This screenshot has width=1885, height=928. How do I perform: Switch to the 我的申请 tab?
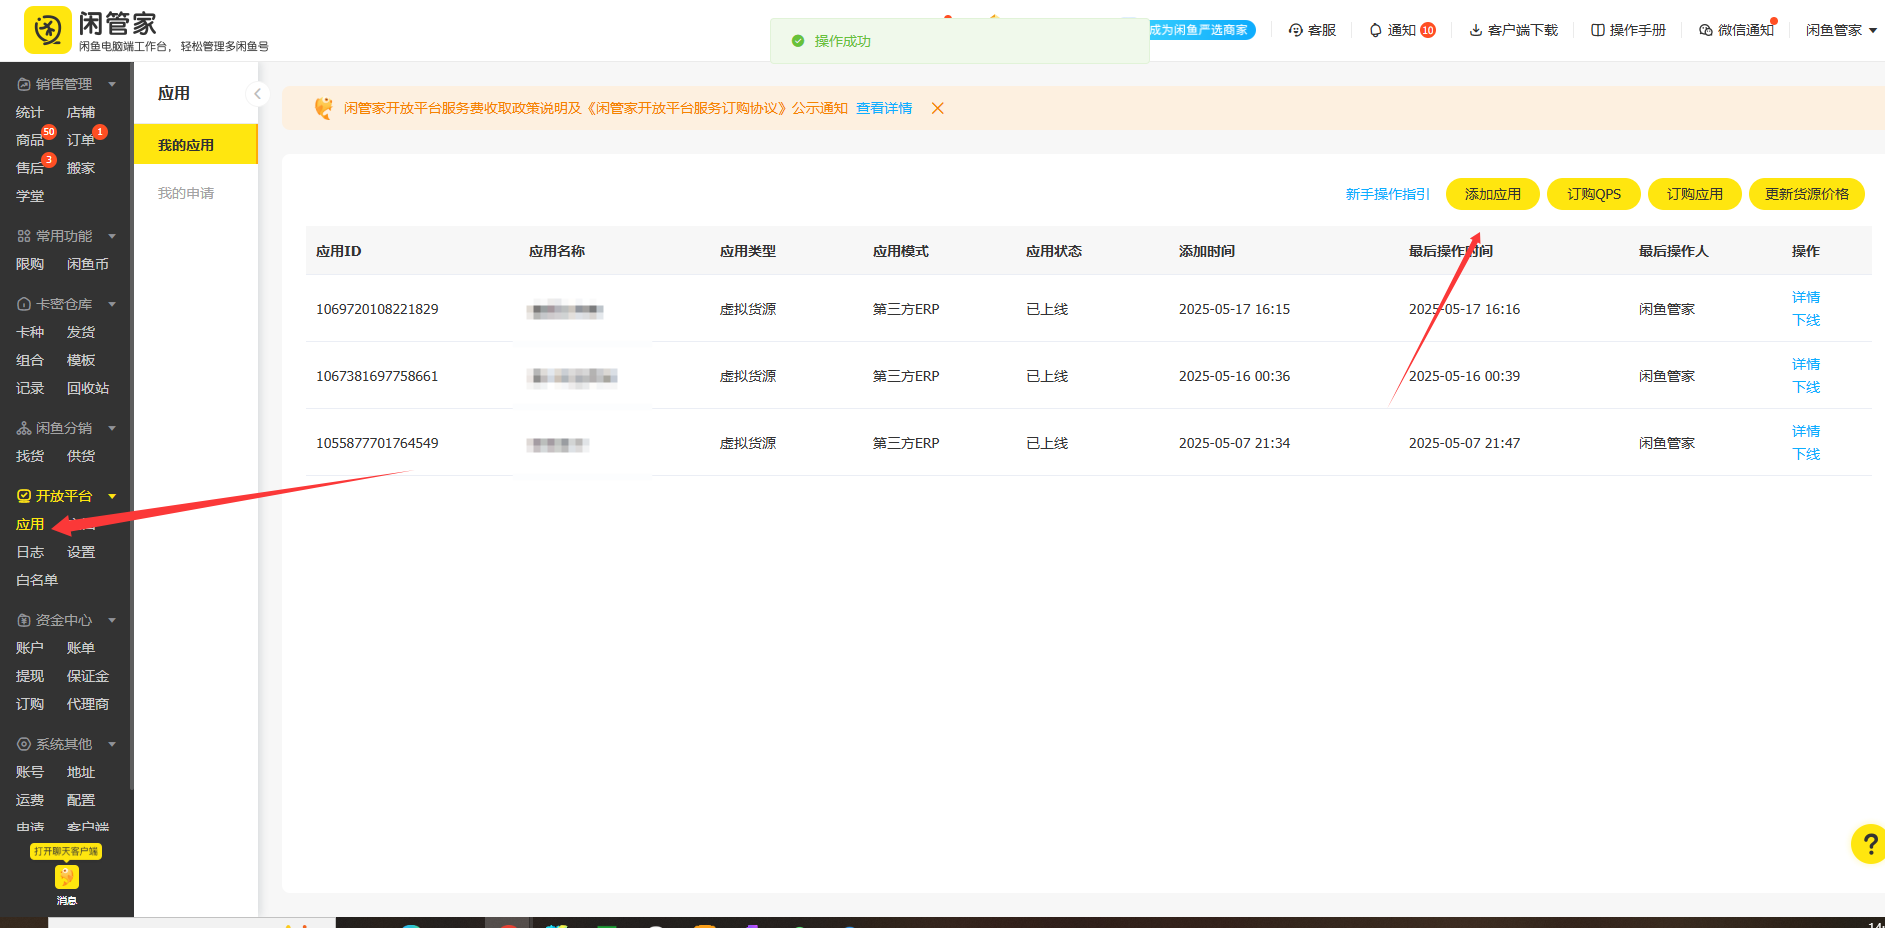(x=185, y=192)
